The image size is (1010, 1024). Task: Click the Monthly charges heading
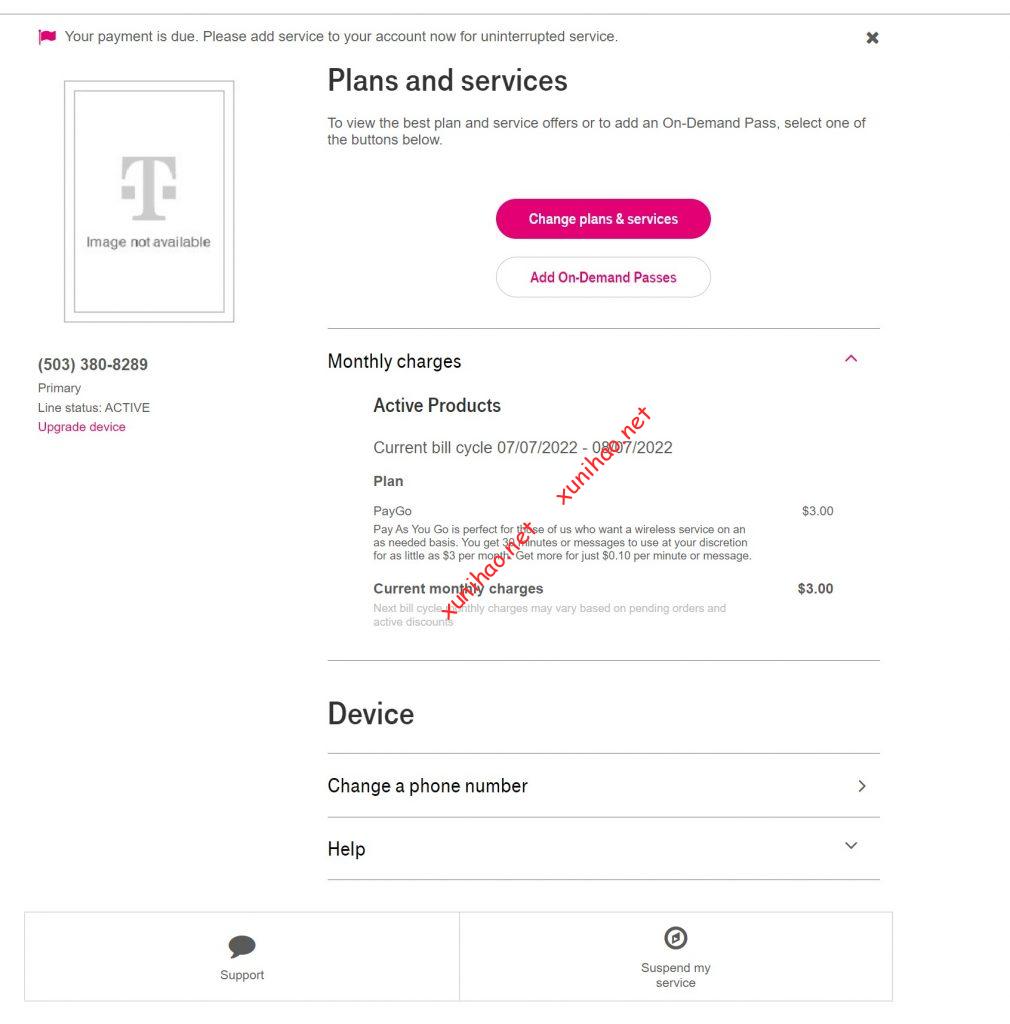click(x=394, y=361)
